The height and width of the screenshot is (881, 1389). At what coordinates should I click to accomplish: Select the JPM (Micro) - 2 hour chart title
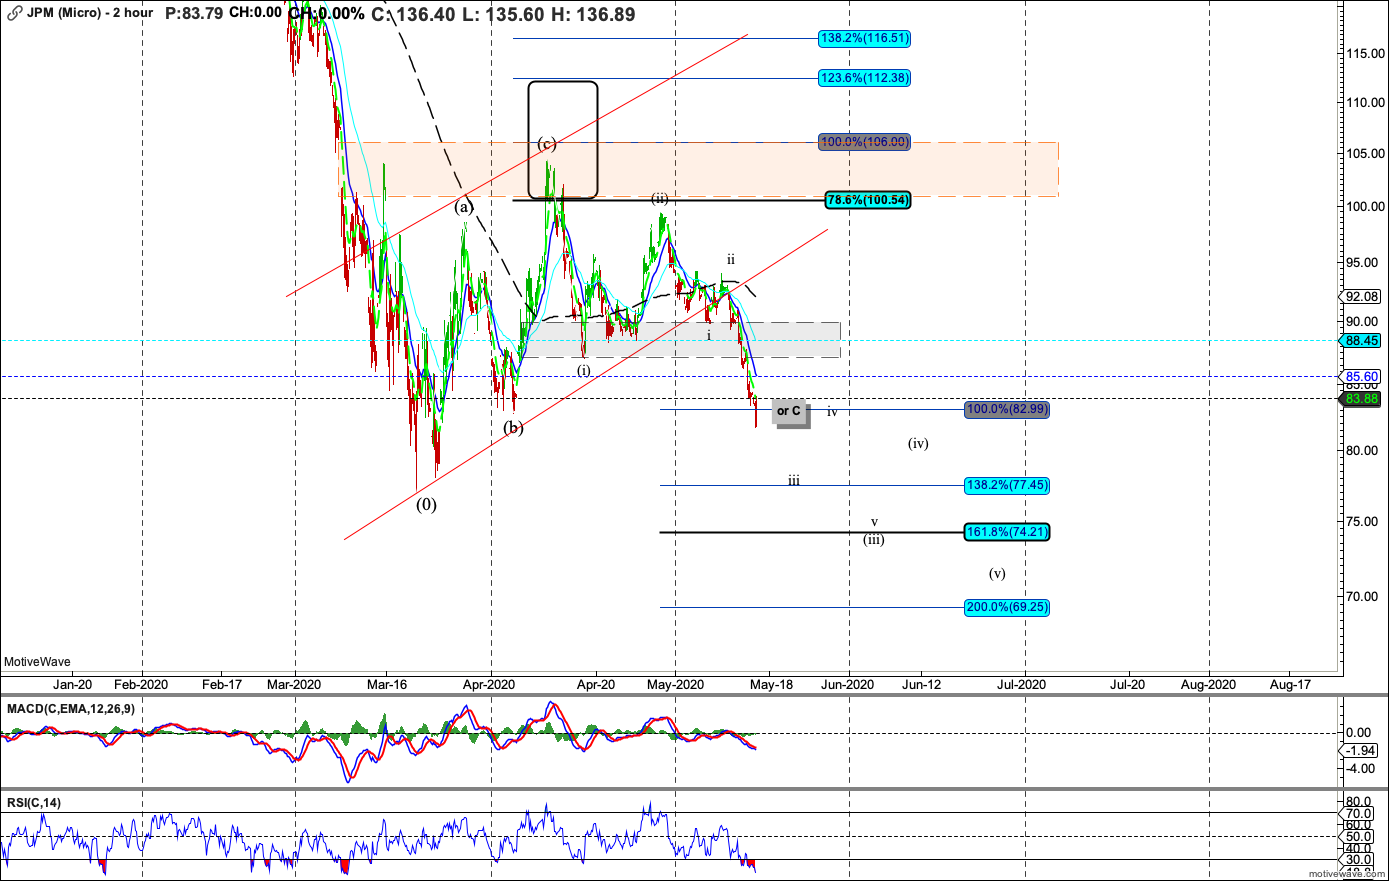pos(90,13)
